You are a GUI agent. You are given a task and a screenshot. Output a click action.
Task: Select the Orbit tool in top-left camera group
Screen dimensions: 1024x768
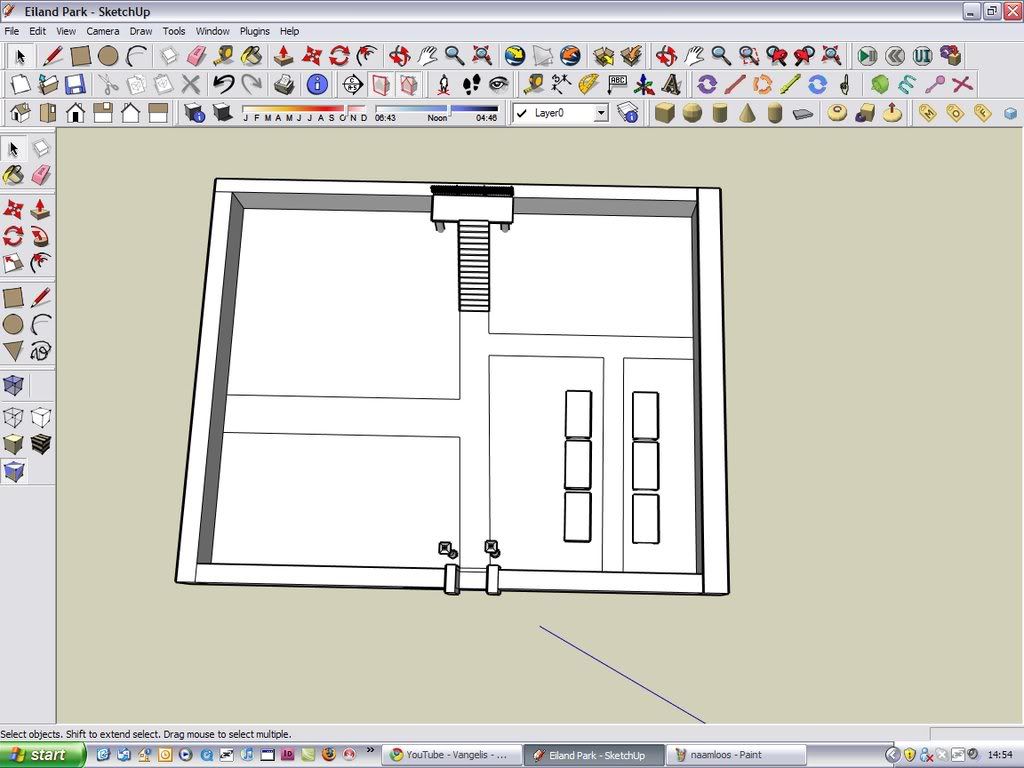click(400, 56)
